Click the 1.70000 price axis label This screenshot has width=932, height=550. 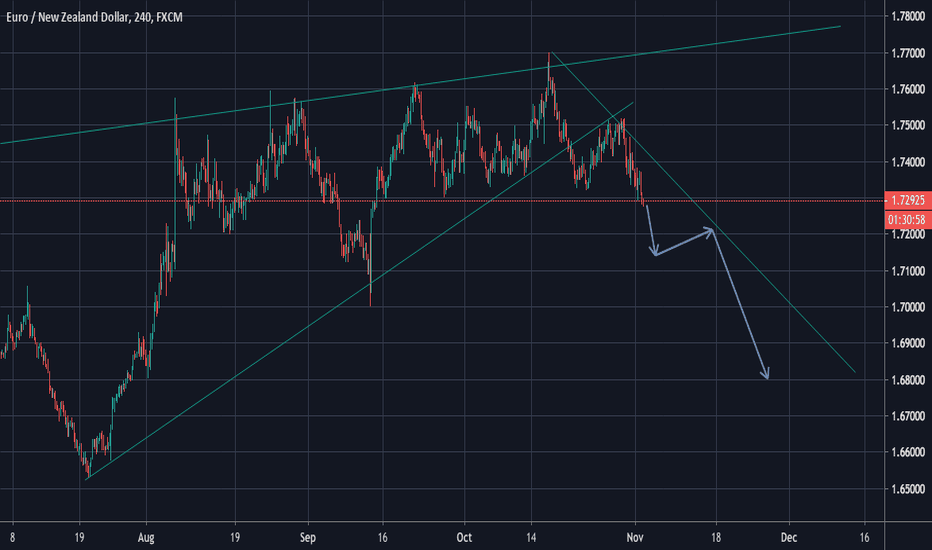click(908, 307)
